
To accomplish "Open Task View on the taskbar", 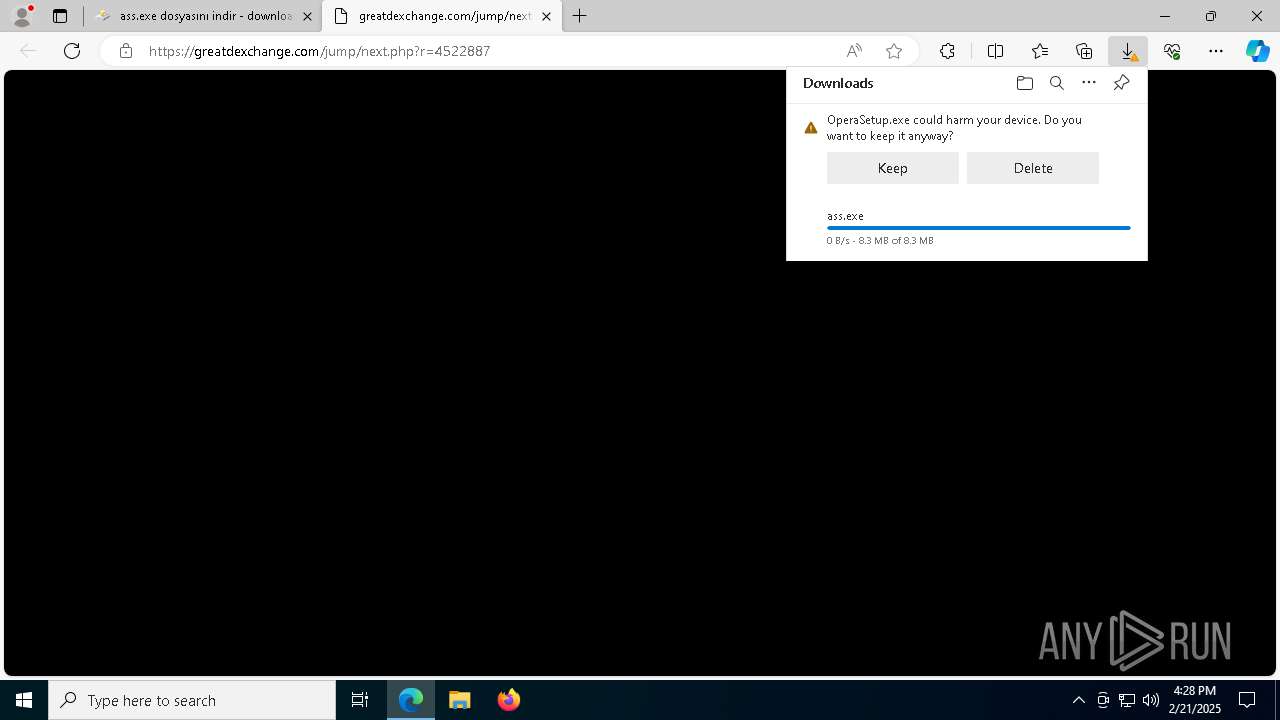I will coord(360,700).
